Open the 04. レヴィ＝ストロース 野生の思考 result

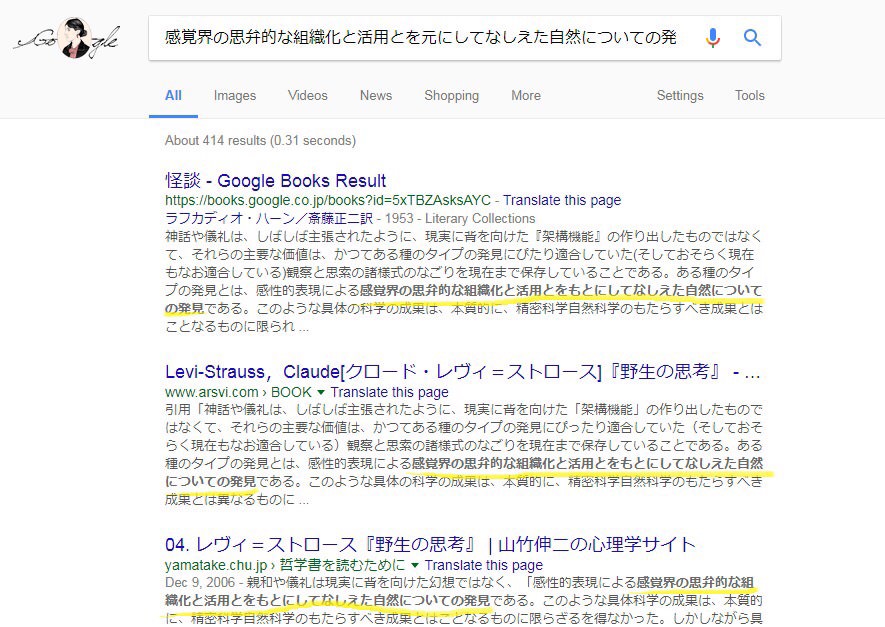(430, 545)
